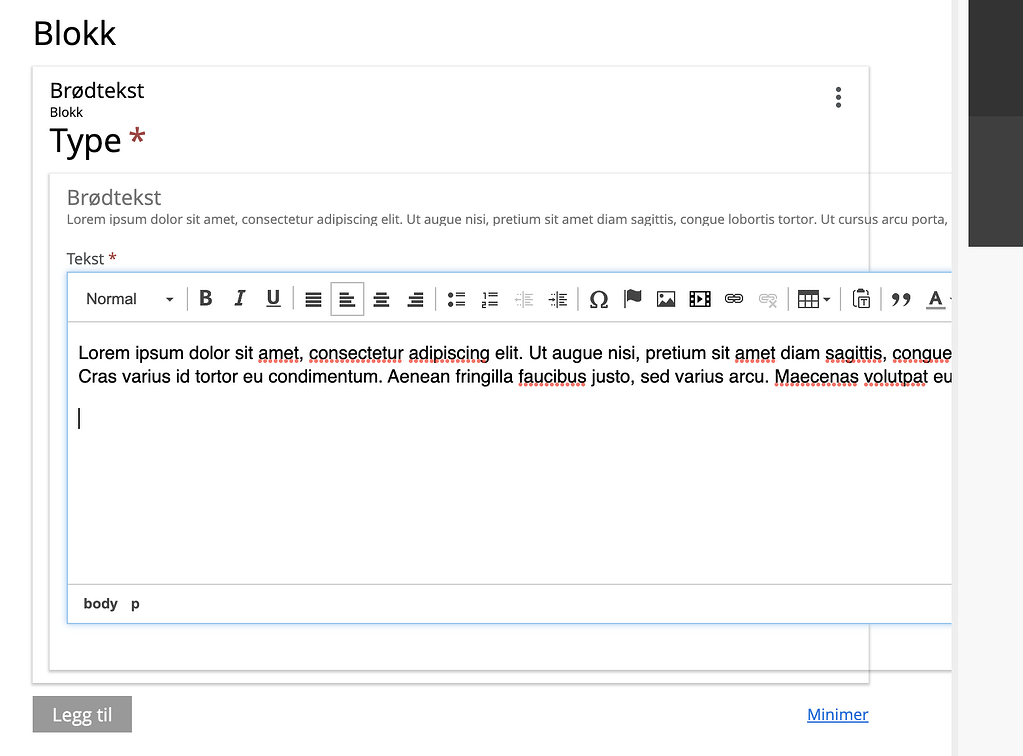This screenshot has height=756, width=1023.
Task: Insert a media embed
Action: point(699,298)
